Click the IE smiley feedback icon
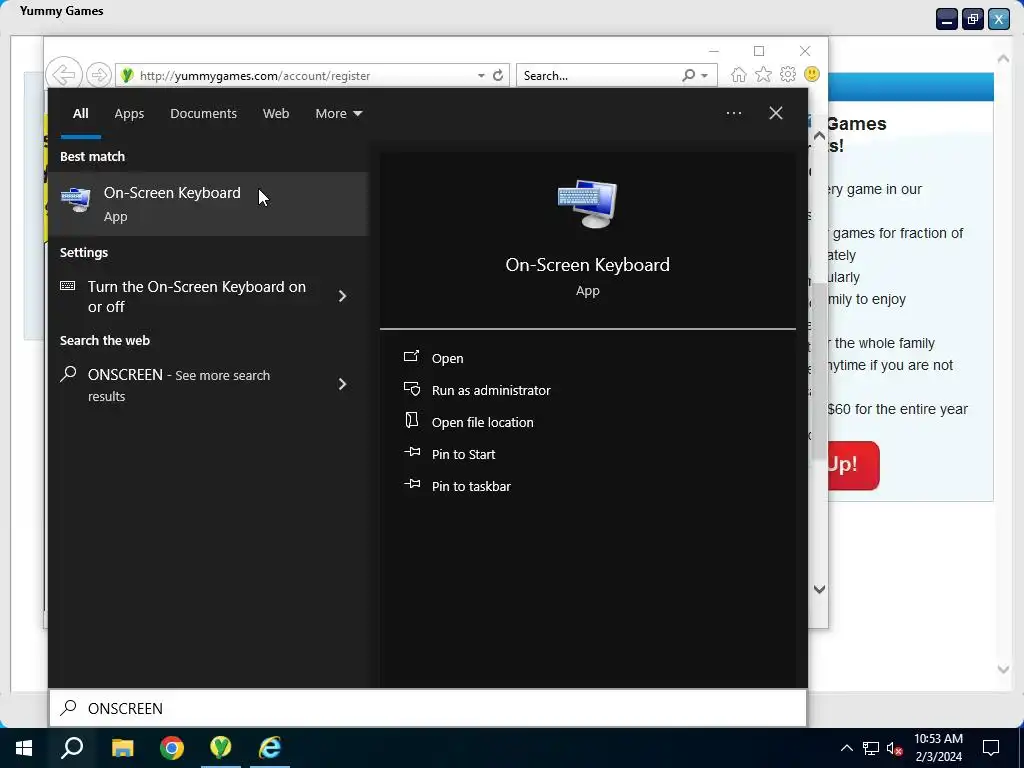This screenshot has width=1024, height=768. [x=812, y=74]
